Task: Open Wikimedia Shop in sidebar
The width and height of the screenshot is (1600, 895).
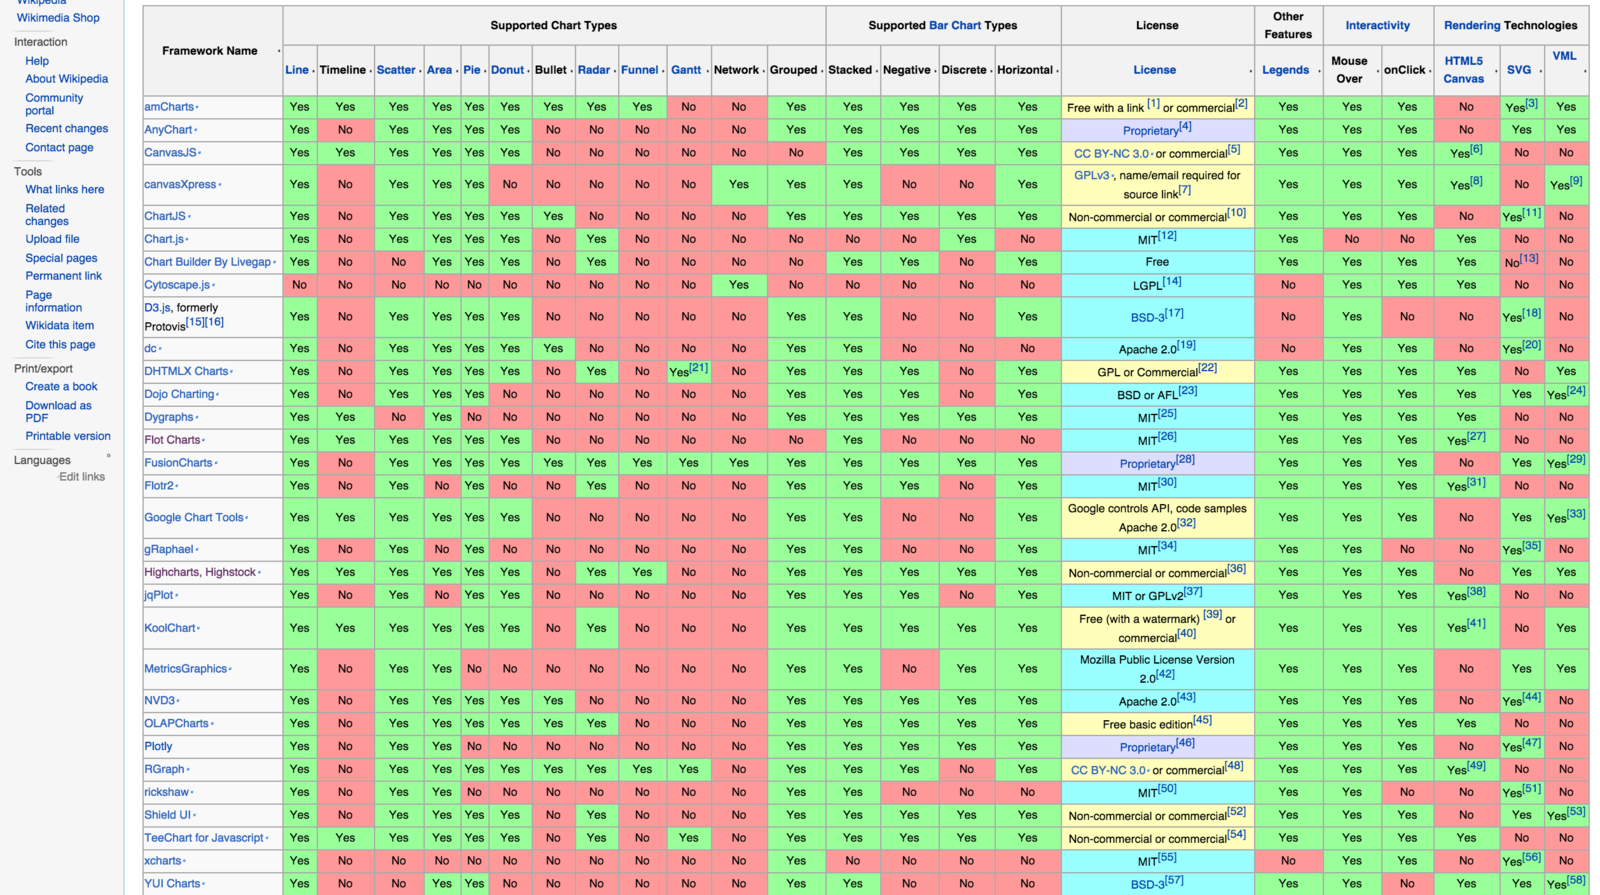Action: [58, 18]
